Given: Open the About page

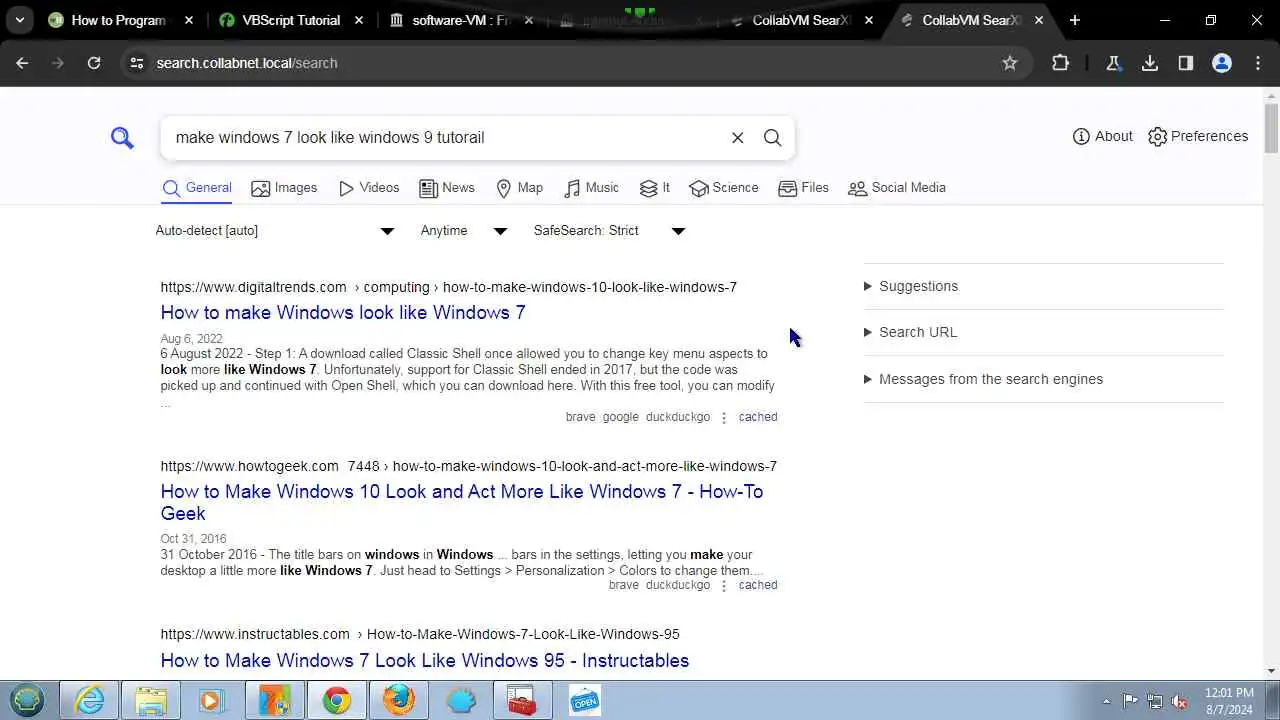Looking at the screenshot, I should (x=1102, y=136).
